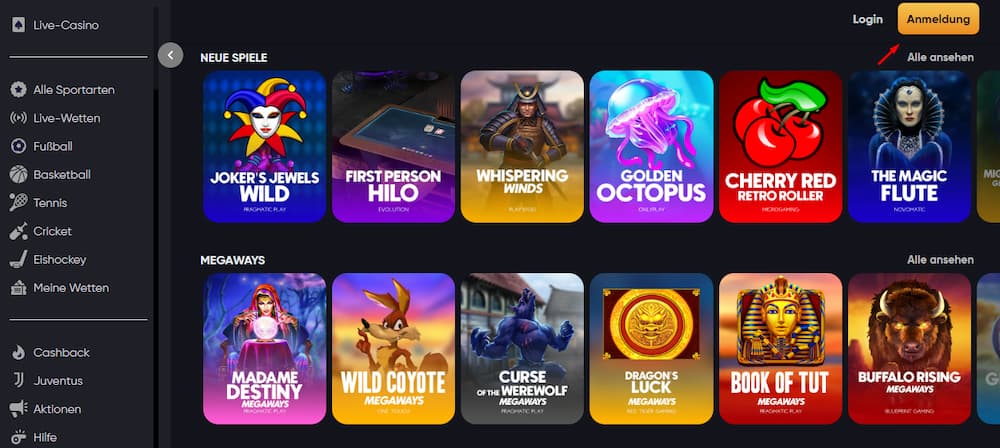The image size is (1000, 448).
Task: Open the Golden Octopus game tile
Action: pyautogui.click(x=651, y=147)
